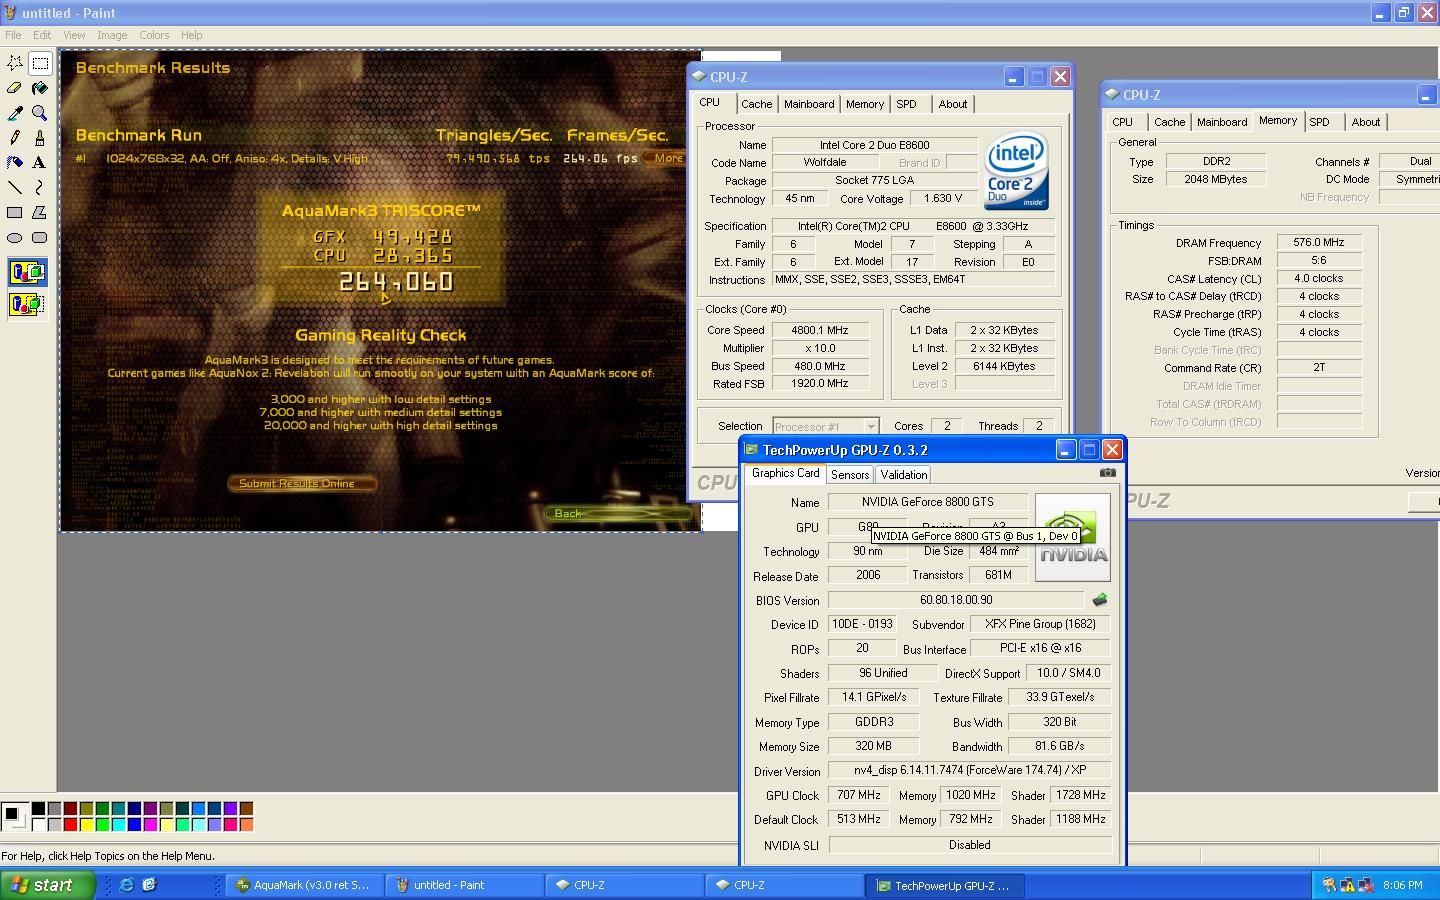Click the Intel Core 2 Duo logo in CPU-Z
This screenshot has width=1440, height=900.
(x=1017, y=172)
